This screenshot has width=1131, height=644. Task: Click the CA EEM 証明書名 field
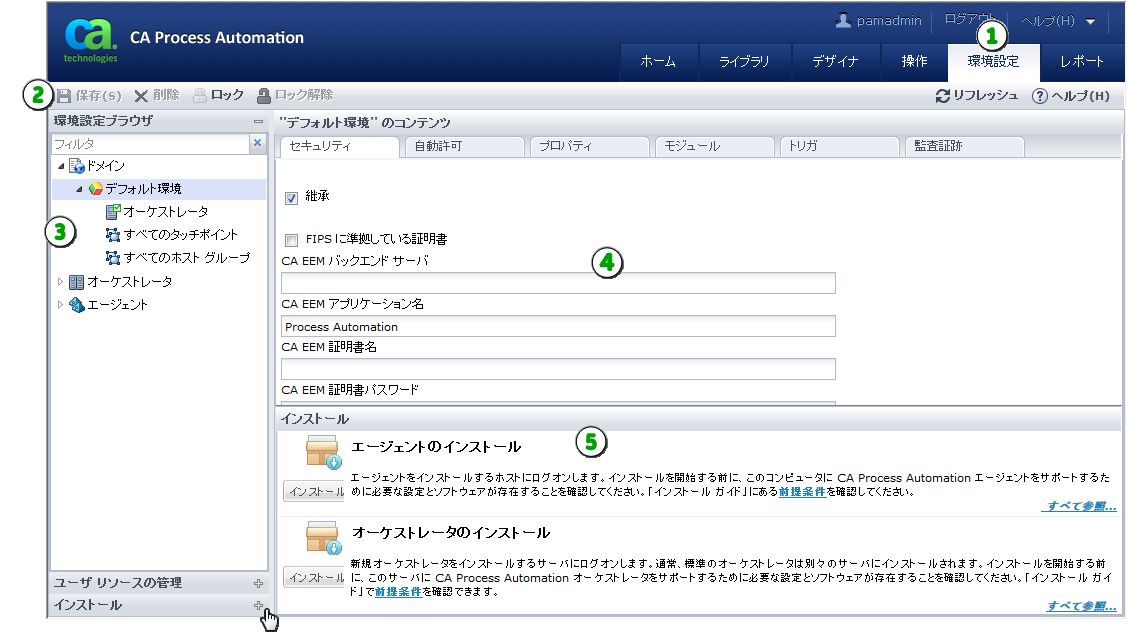pos(558,369)
